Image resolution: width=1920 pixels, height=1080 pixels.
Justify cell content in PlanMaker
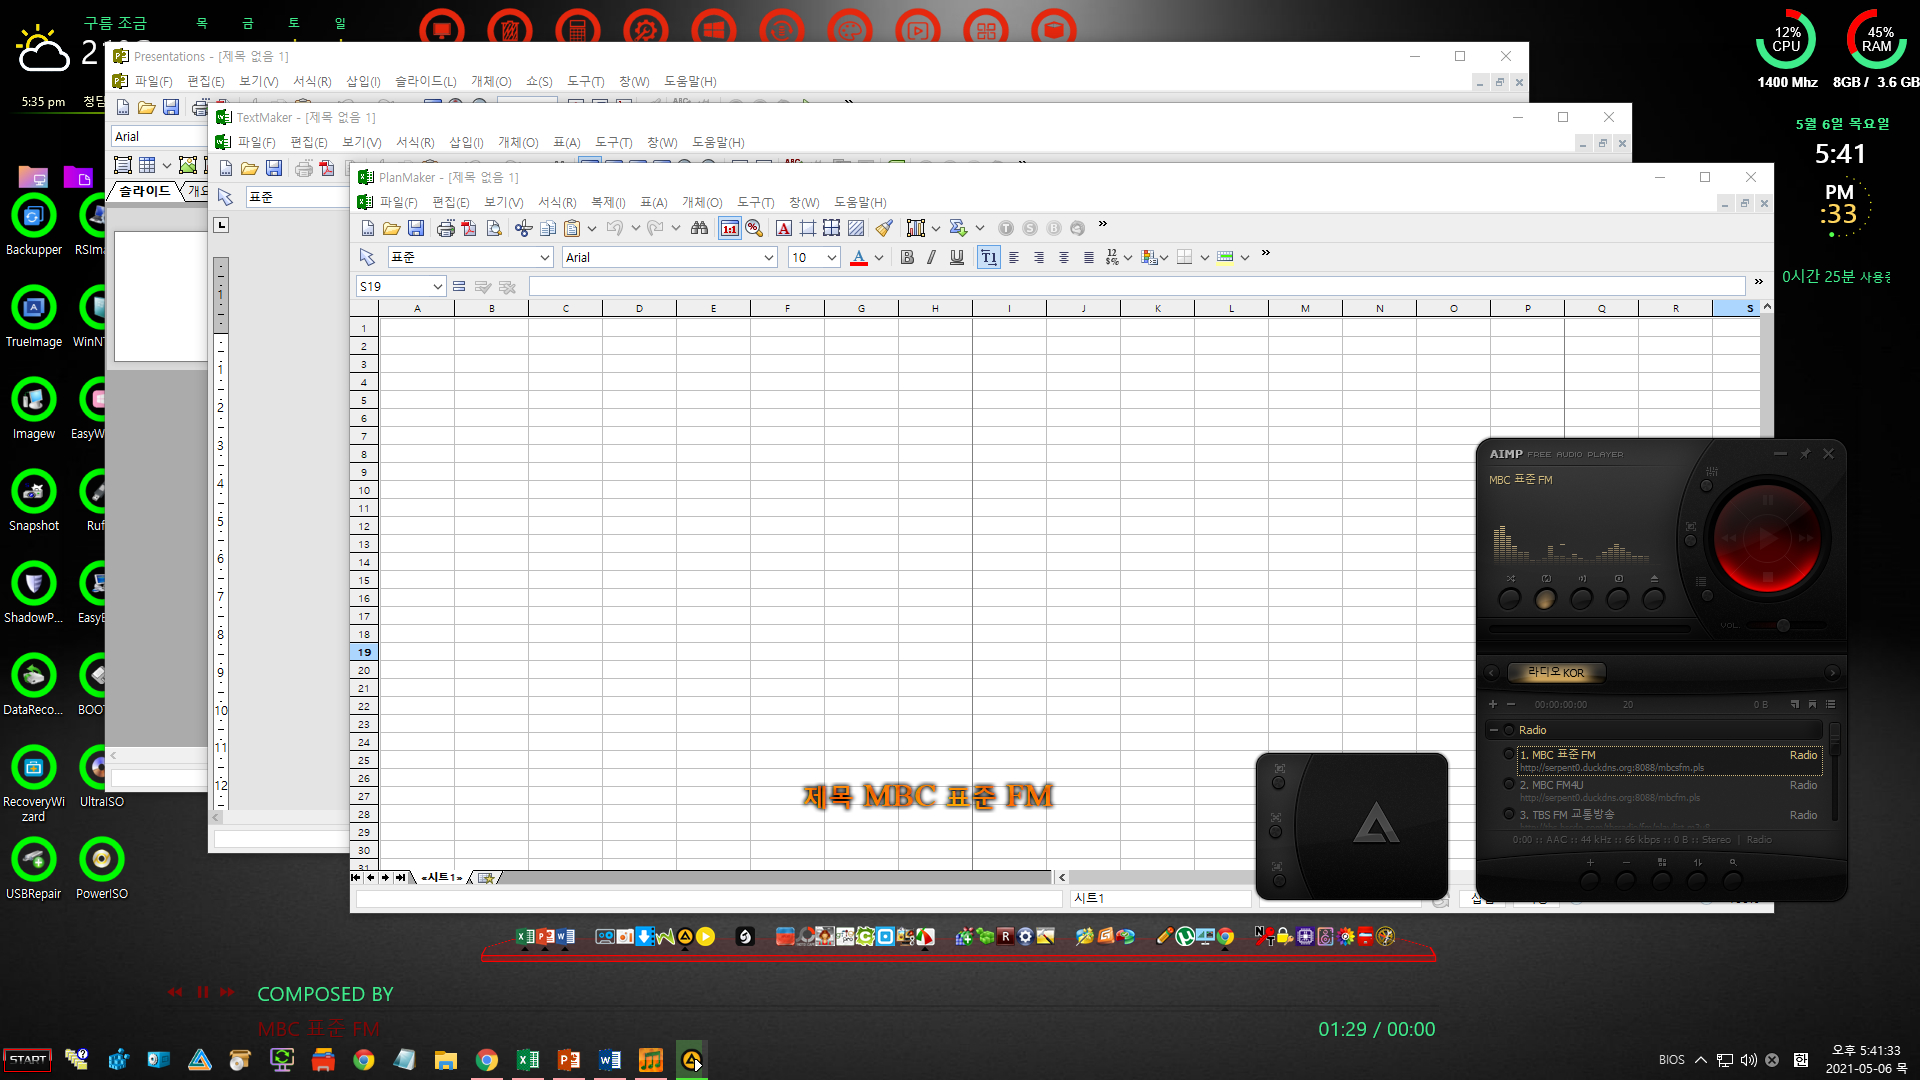(1089, 257)
